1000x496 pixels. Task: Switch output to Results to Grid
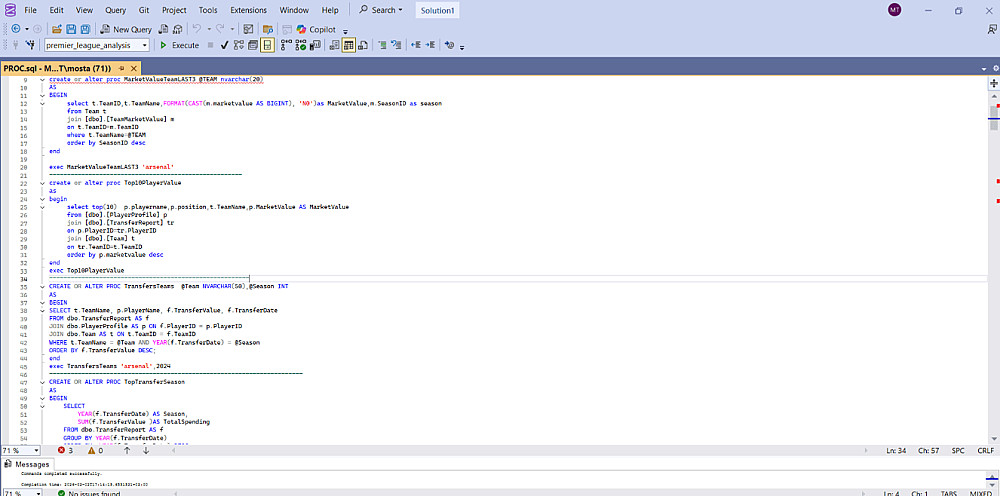pos(349,45)
